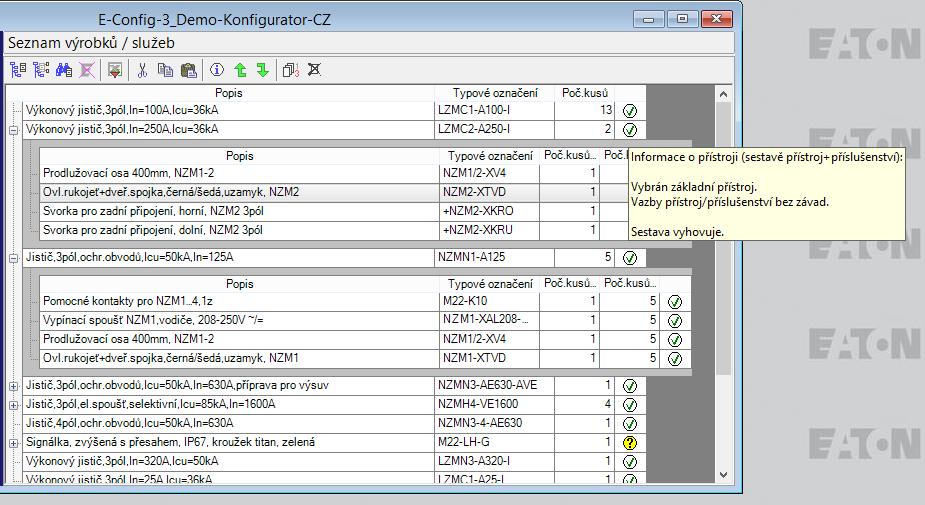
Task: Click the scrollbar up arrow
Action: (x=723, y=94)
